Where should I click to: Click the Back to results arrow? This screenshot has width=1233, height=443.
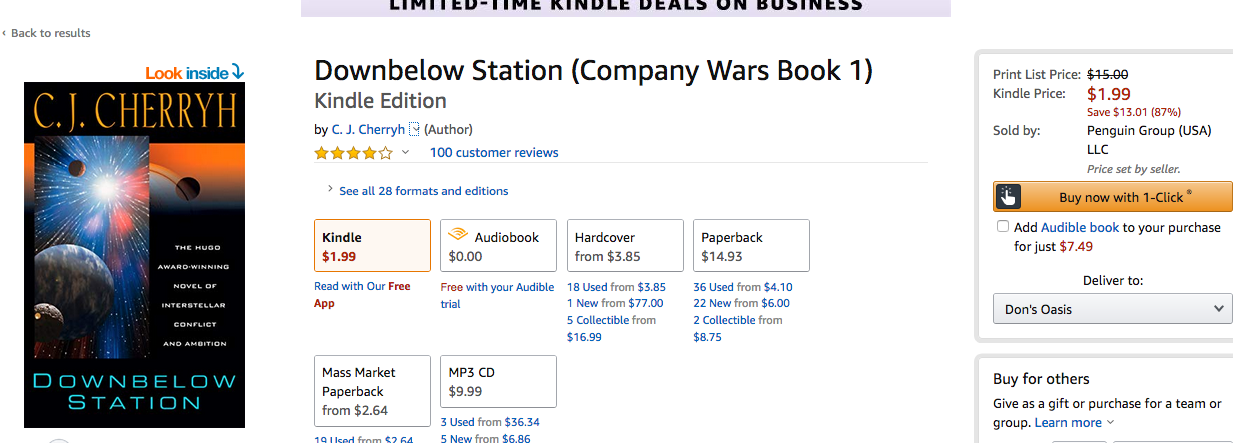(x=4, y=34)
